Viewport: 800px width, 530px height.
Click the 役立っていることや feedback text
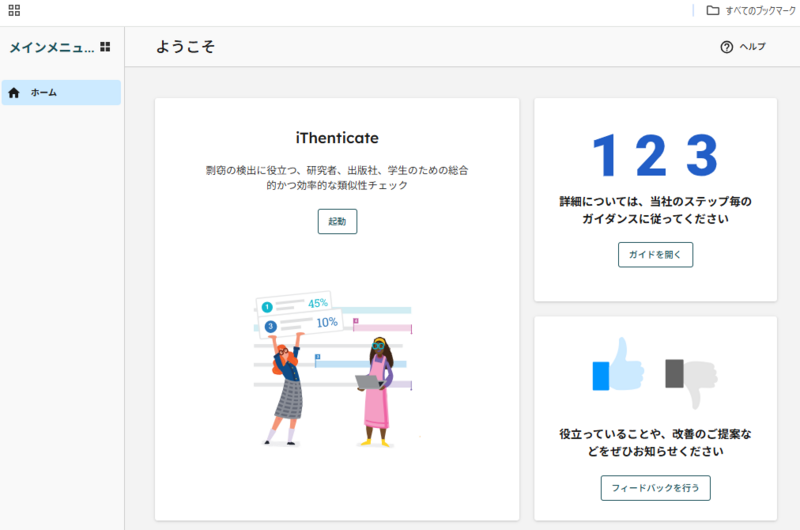[656, 443]
